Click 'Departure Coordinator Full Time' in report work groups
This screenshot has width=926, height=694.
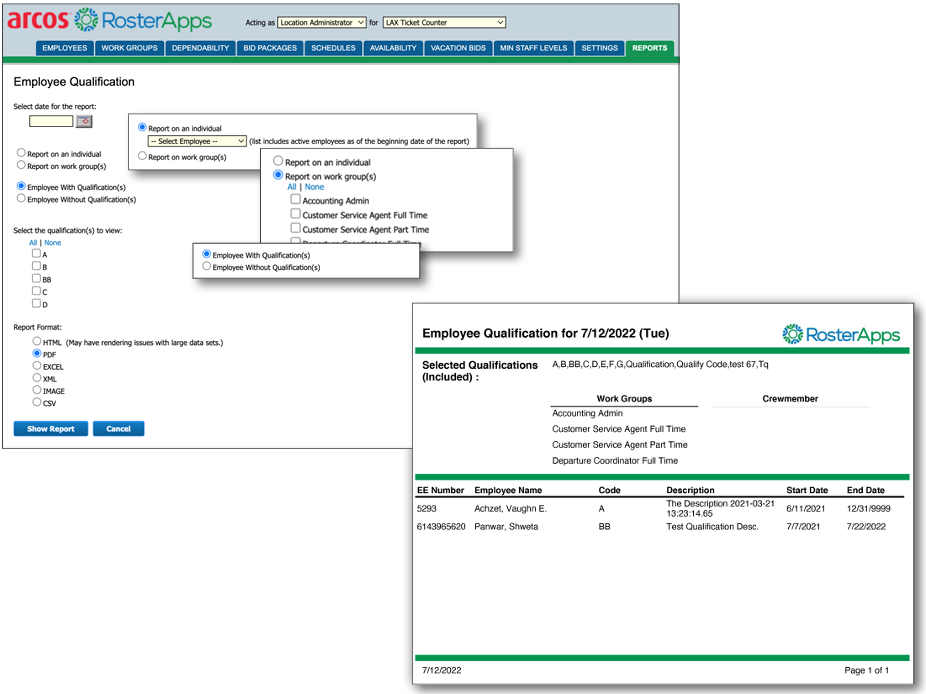[615, 461]
